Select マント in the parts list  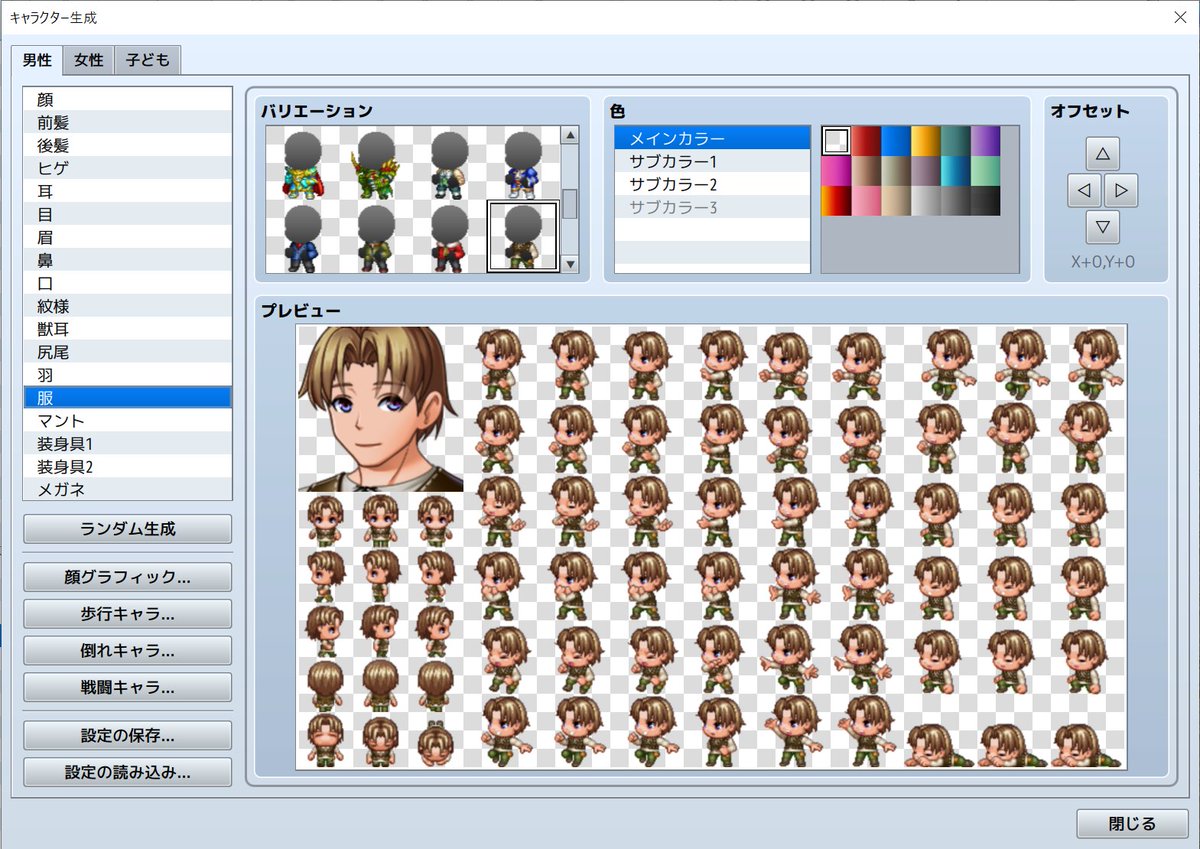[127, 421]
